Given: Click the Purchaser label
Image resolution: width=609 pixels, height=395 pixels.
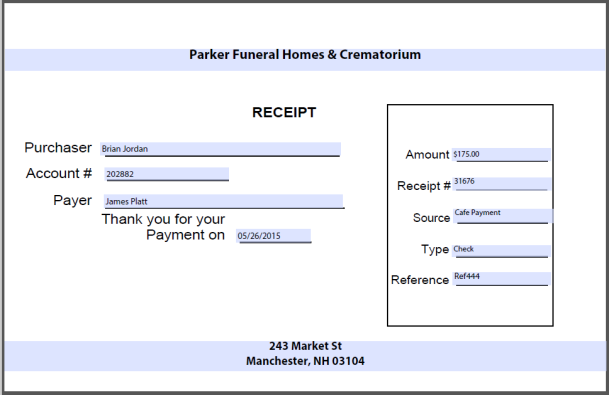Looking at the screenshot, I should click(58, 148).
